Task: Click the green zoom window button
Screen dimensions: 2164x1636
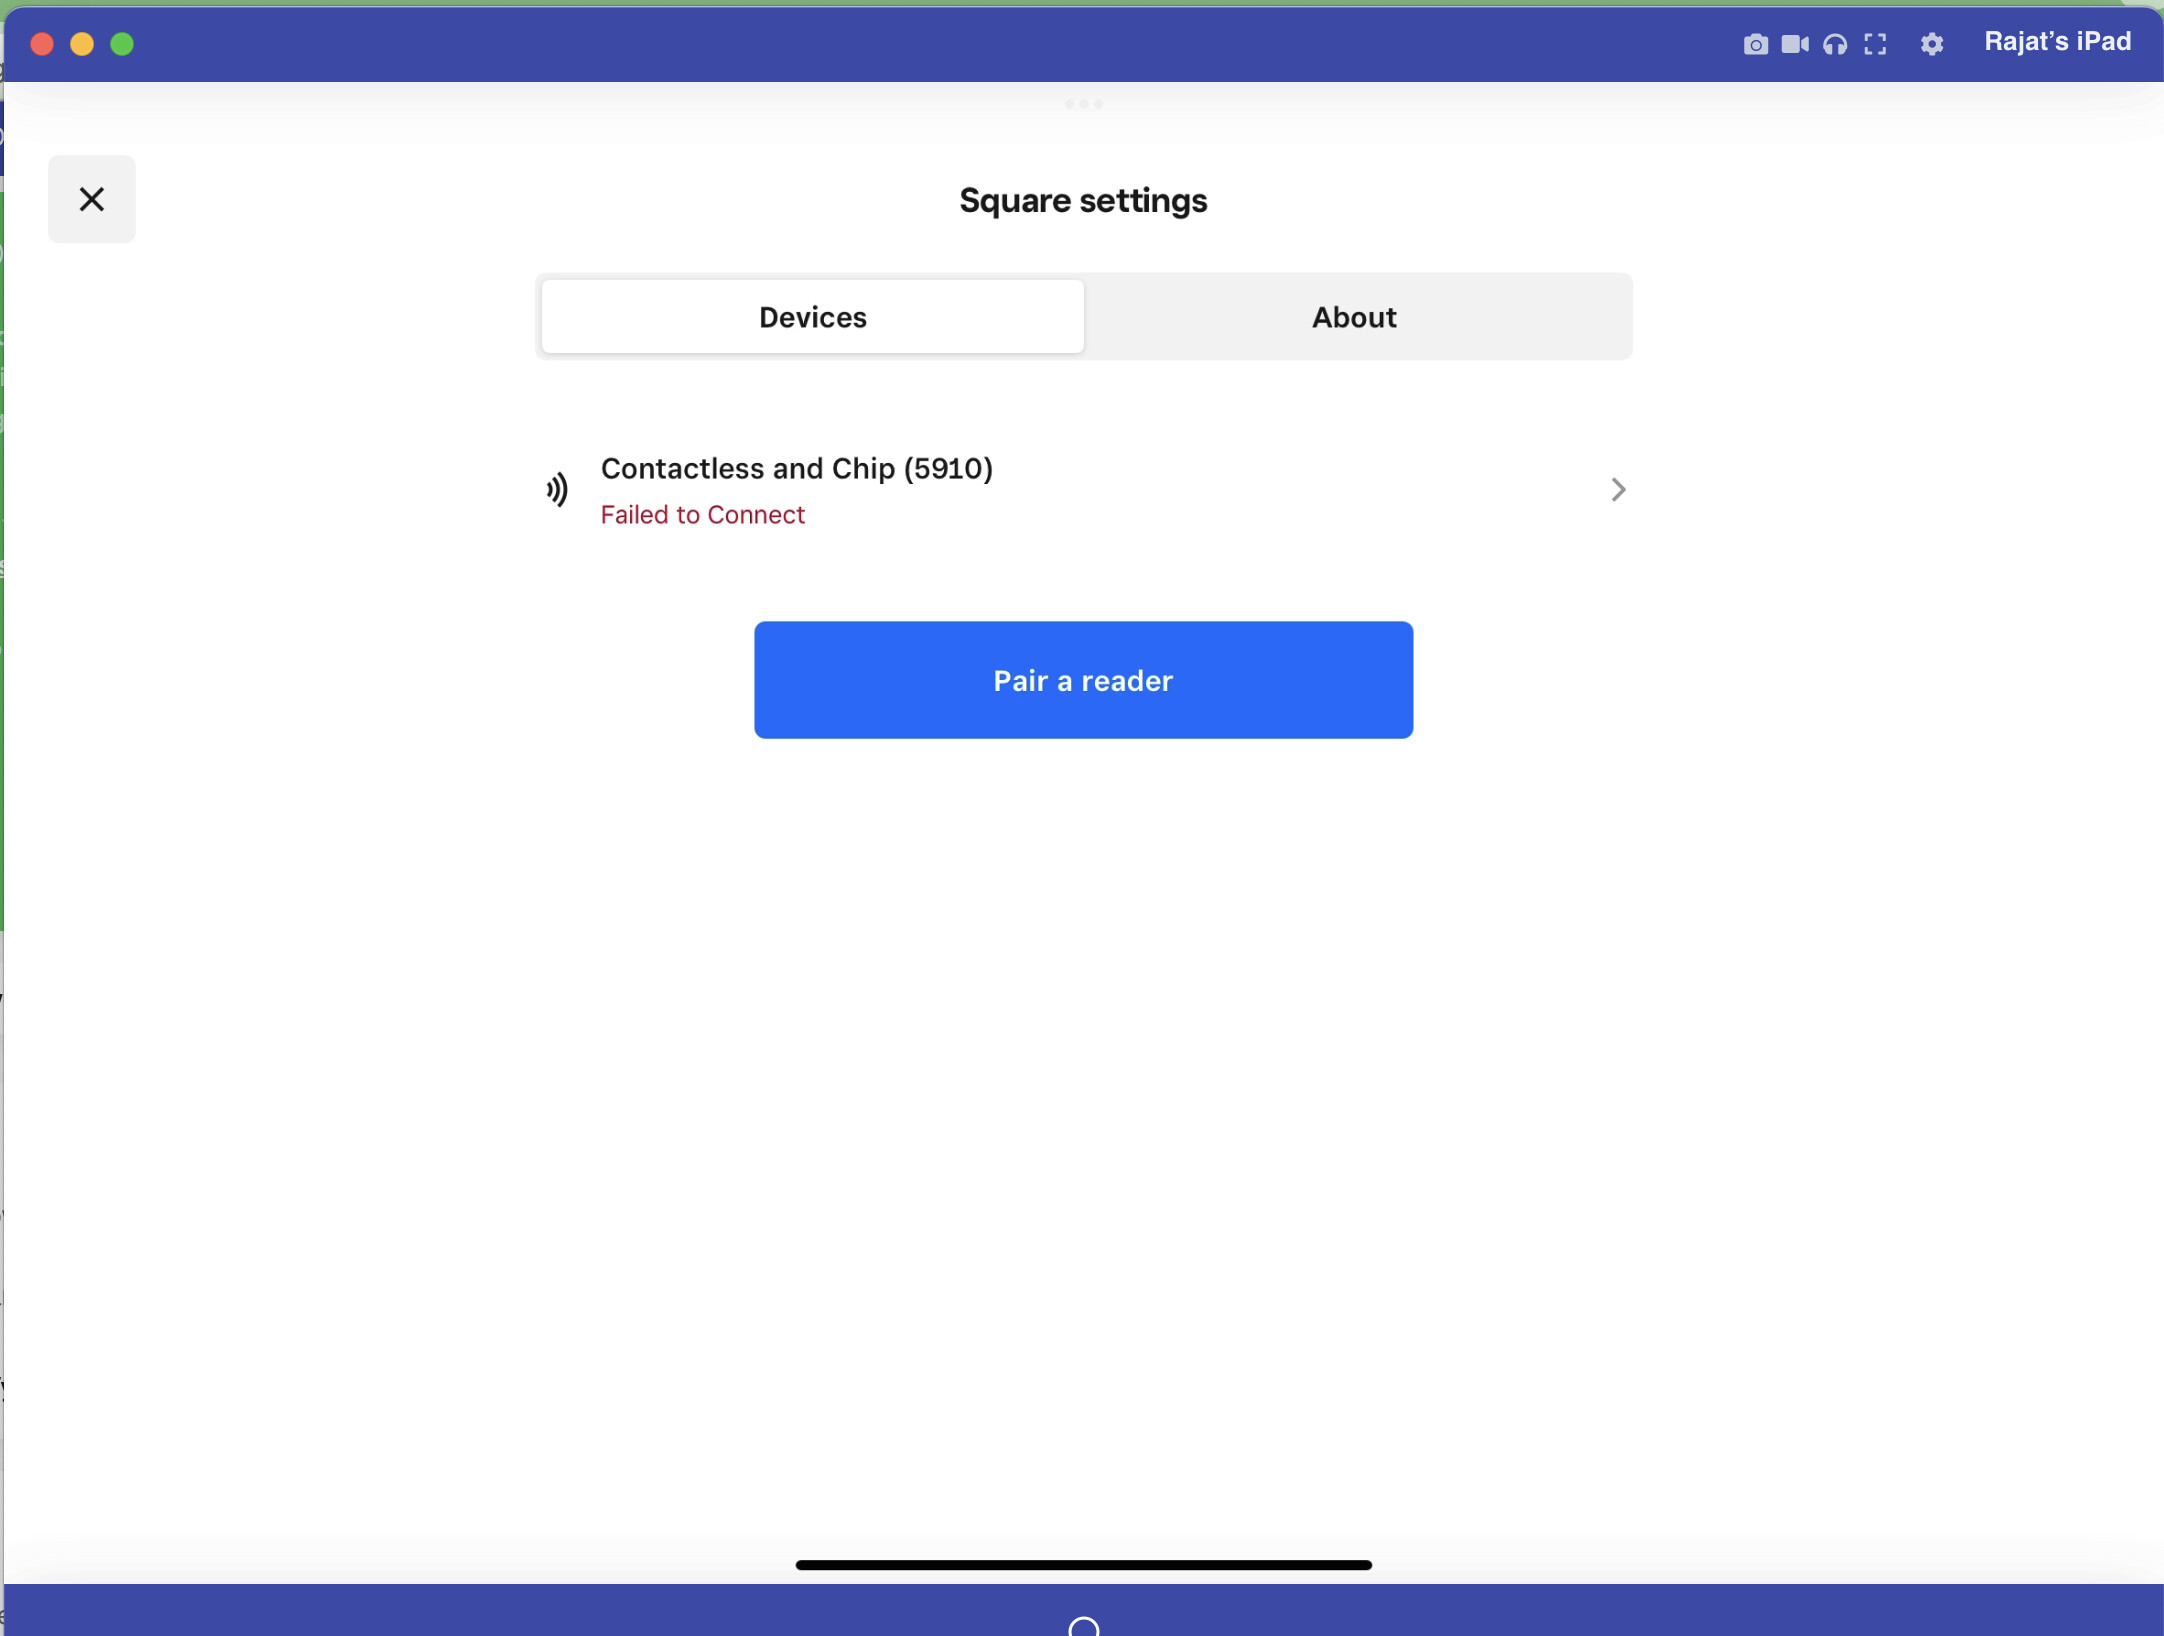Action: (122, 44)
